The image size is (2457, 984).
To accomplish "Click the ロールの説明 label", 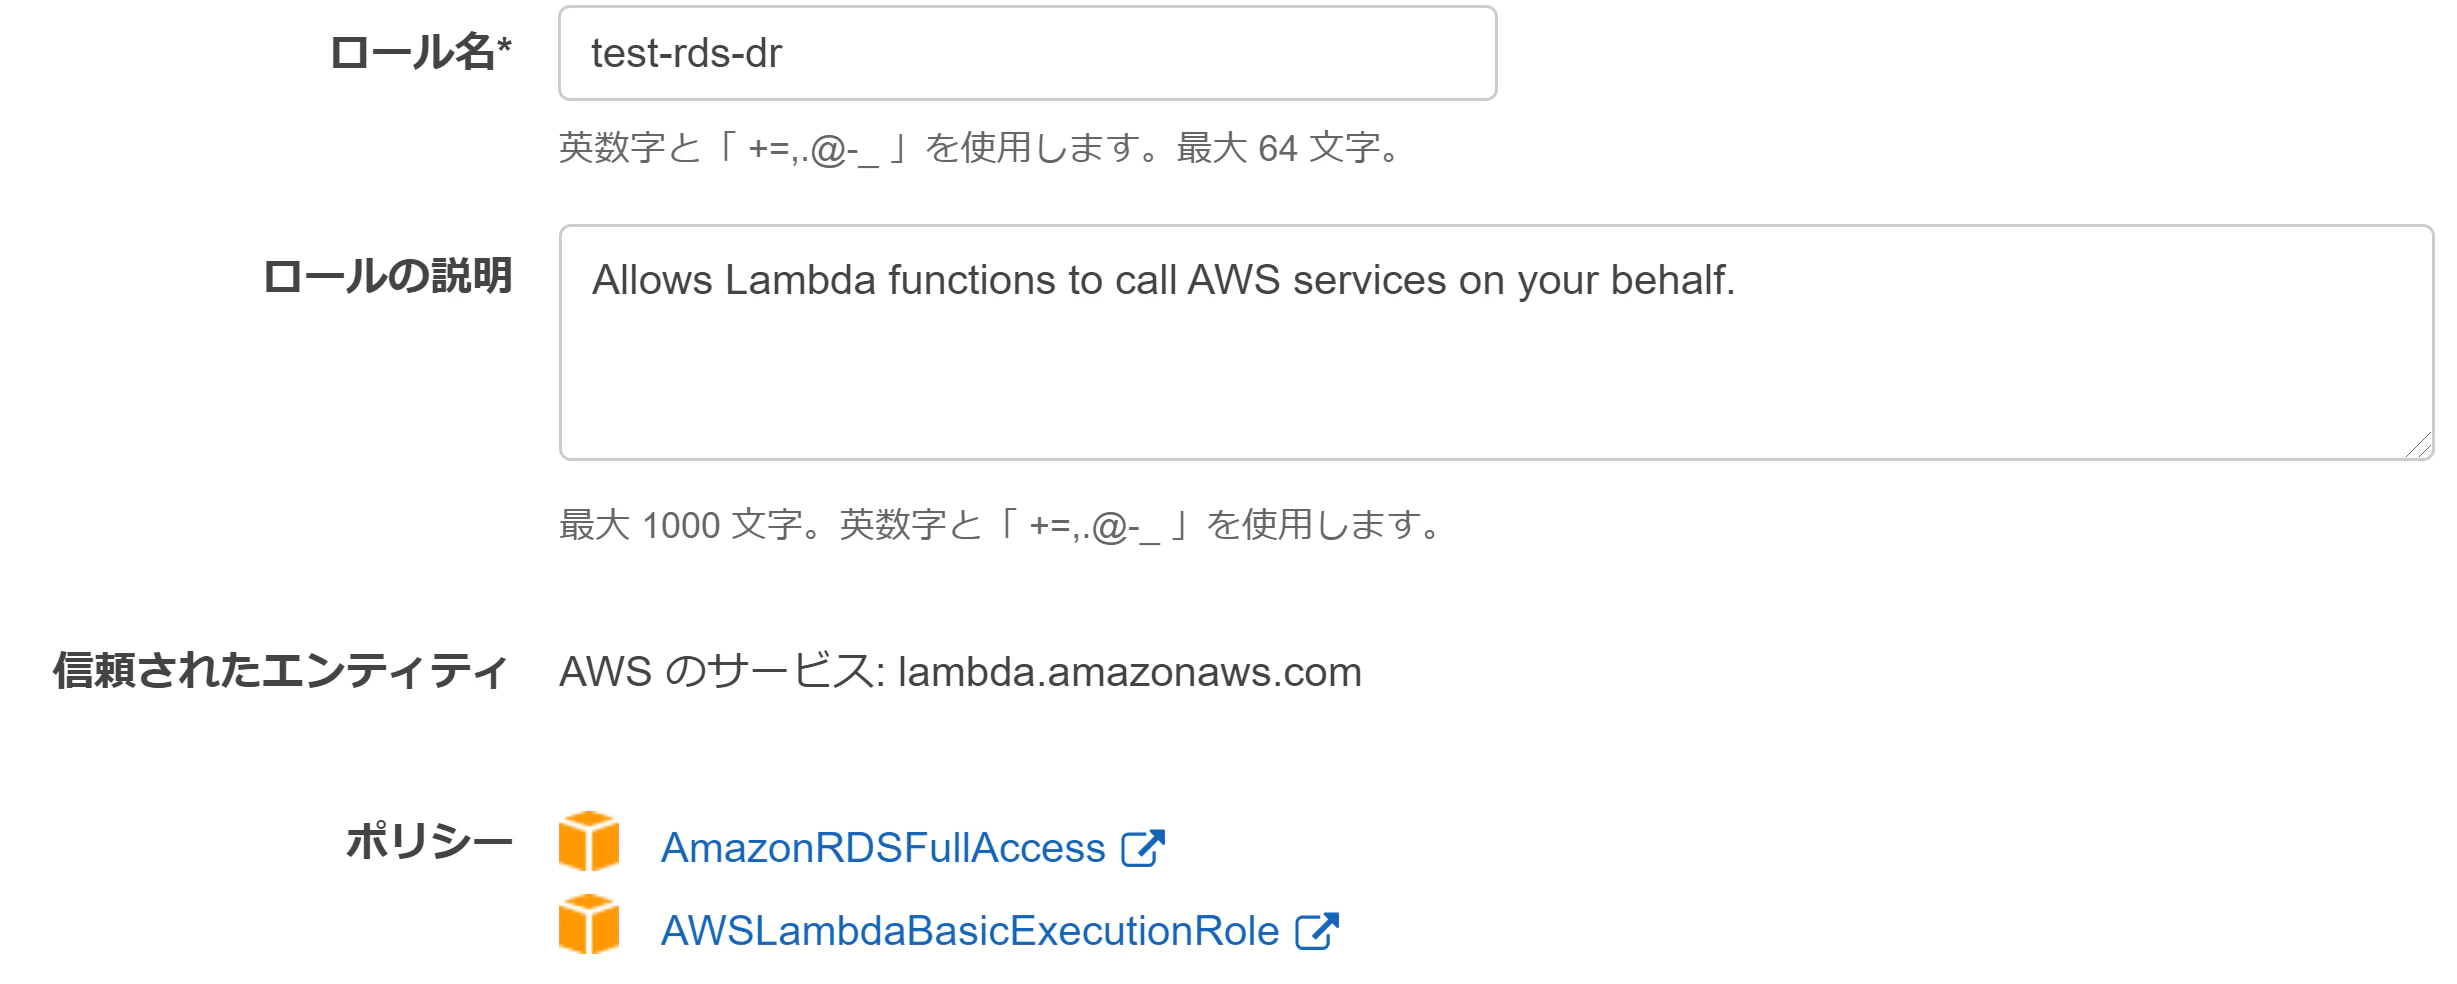I will (x=387, y=276).
